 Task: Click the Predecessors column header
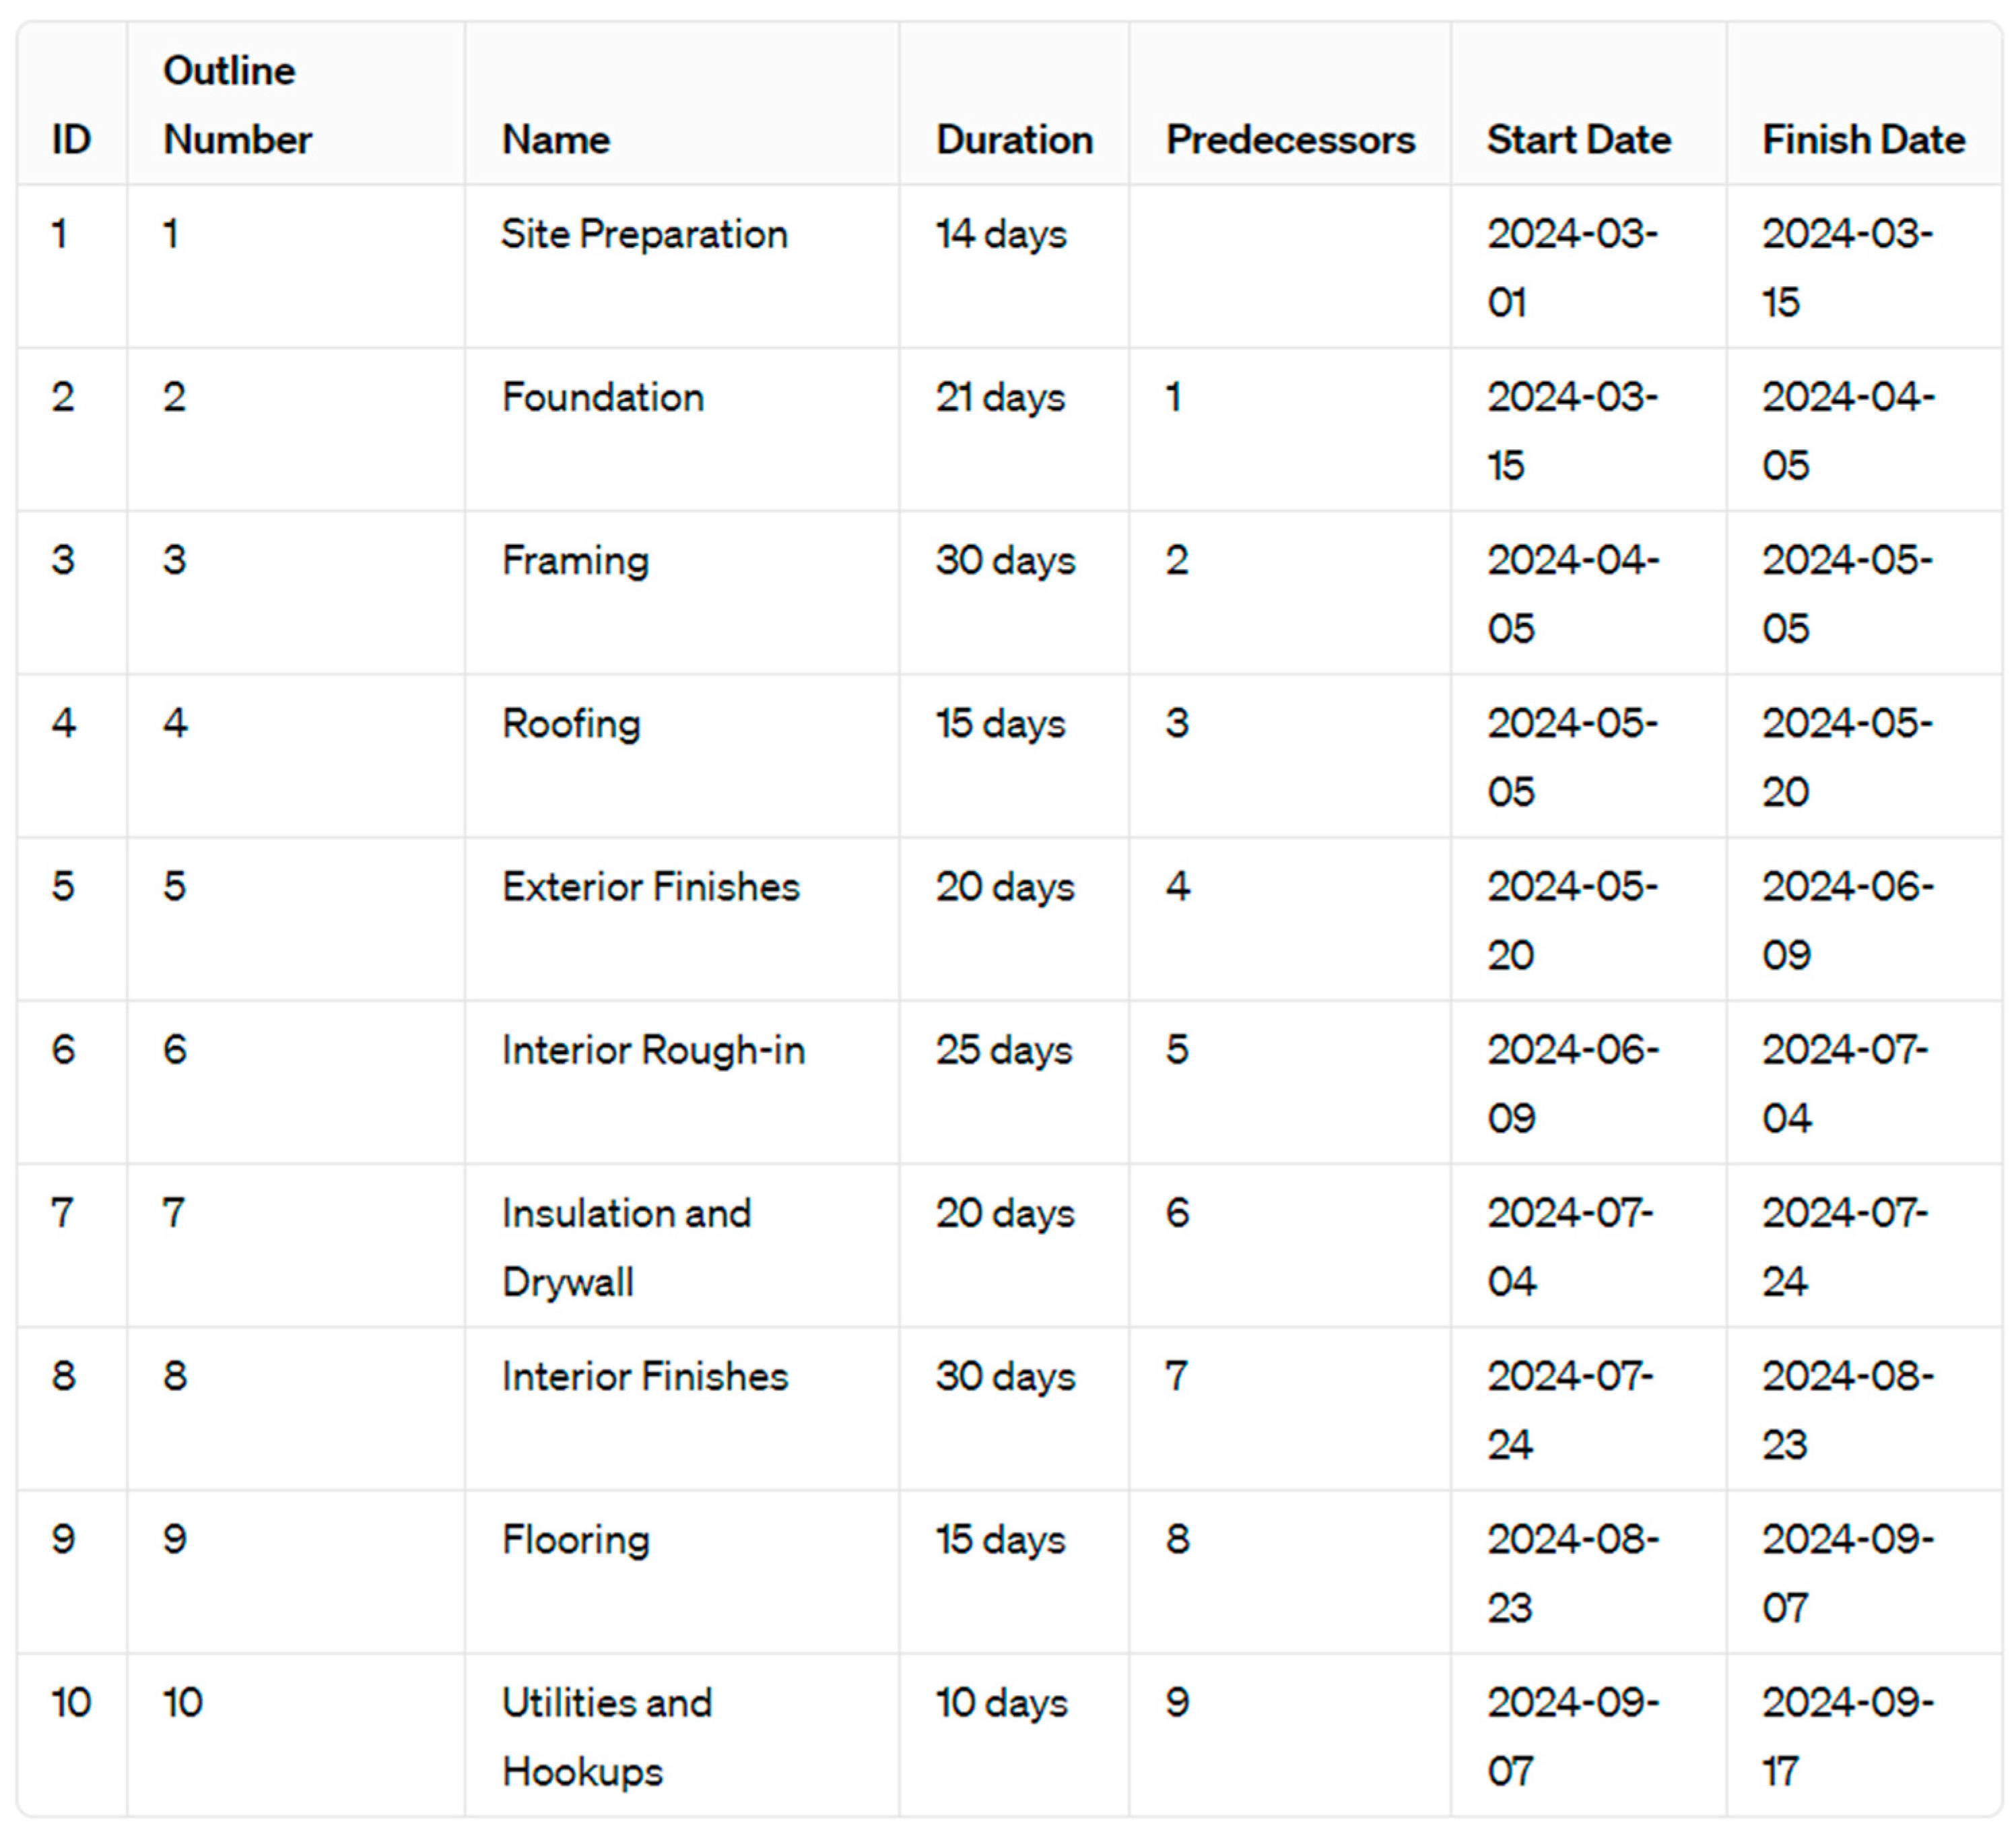pos(1290,140)
